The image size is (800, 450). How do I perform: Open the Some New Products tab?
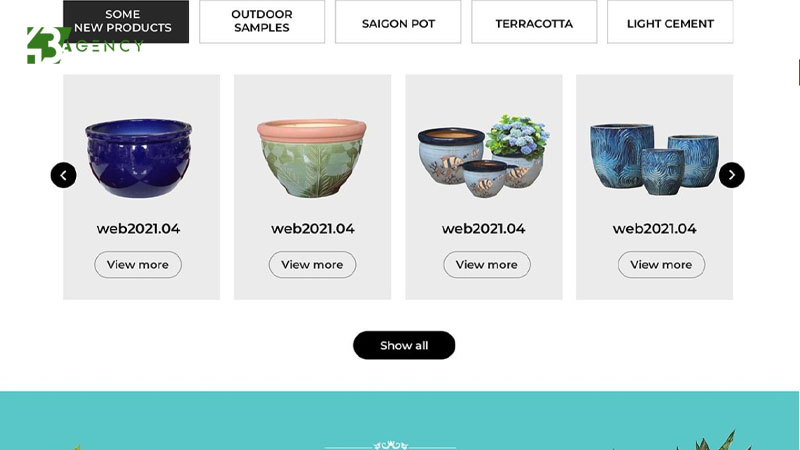click(x=126, y=21)
